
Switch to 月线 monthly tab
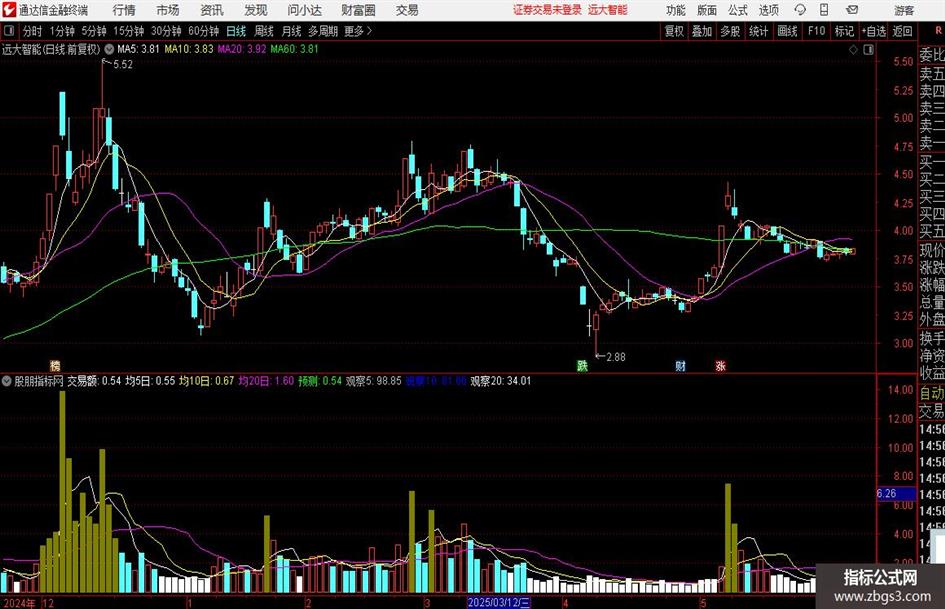pyautogui.click(x=291, y=31)
